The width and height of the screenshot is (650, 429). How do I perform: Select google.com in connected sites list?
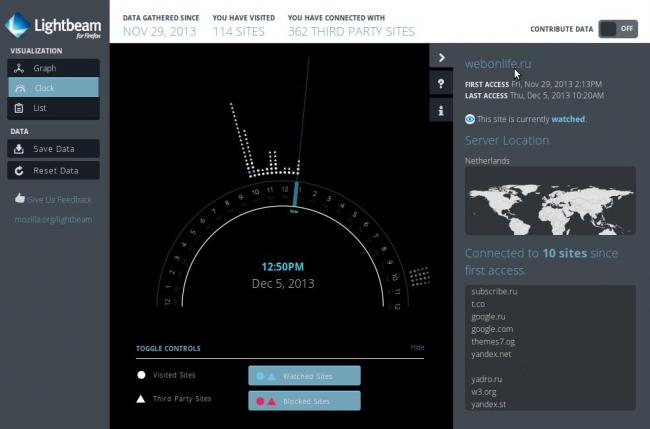[492, 329]
